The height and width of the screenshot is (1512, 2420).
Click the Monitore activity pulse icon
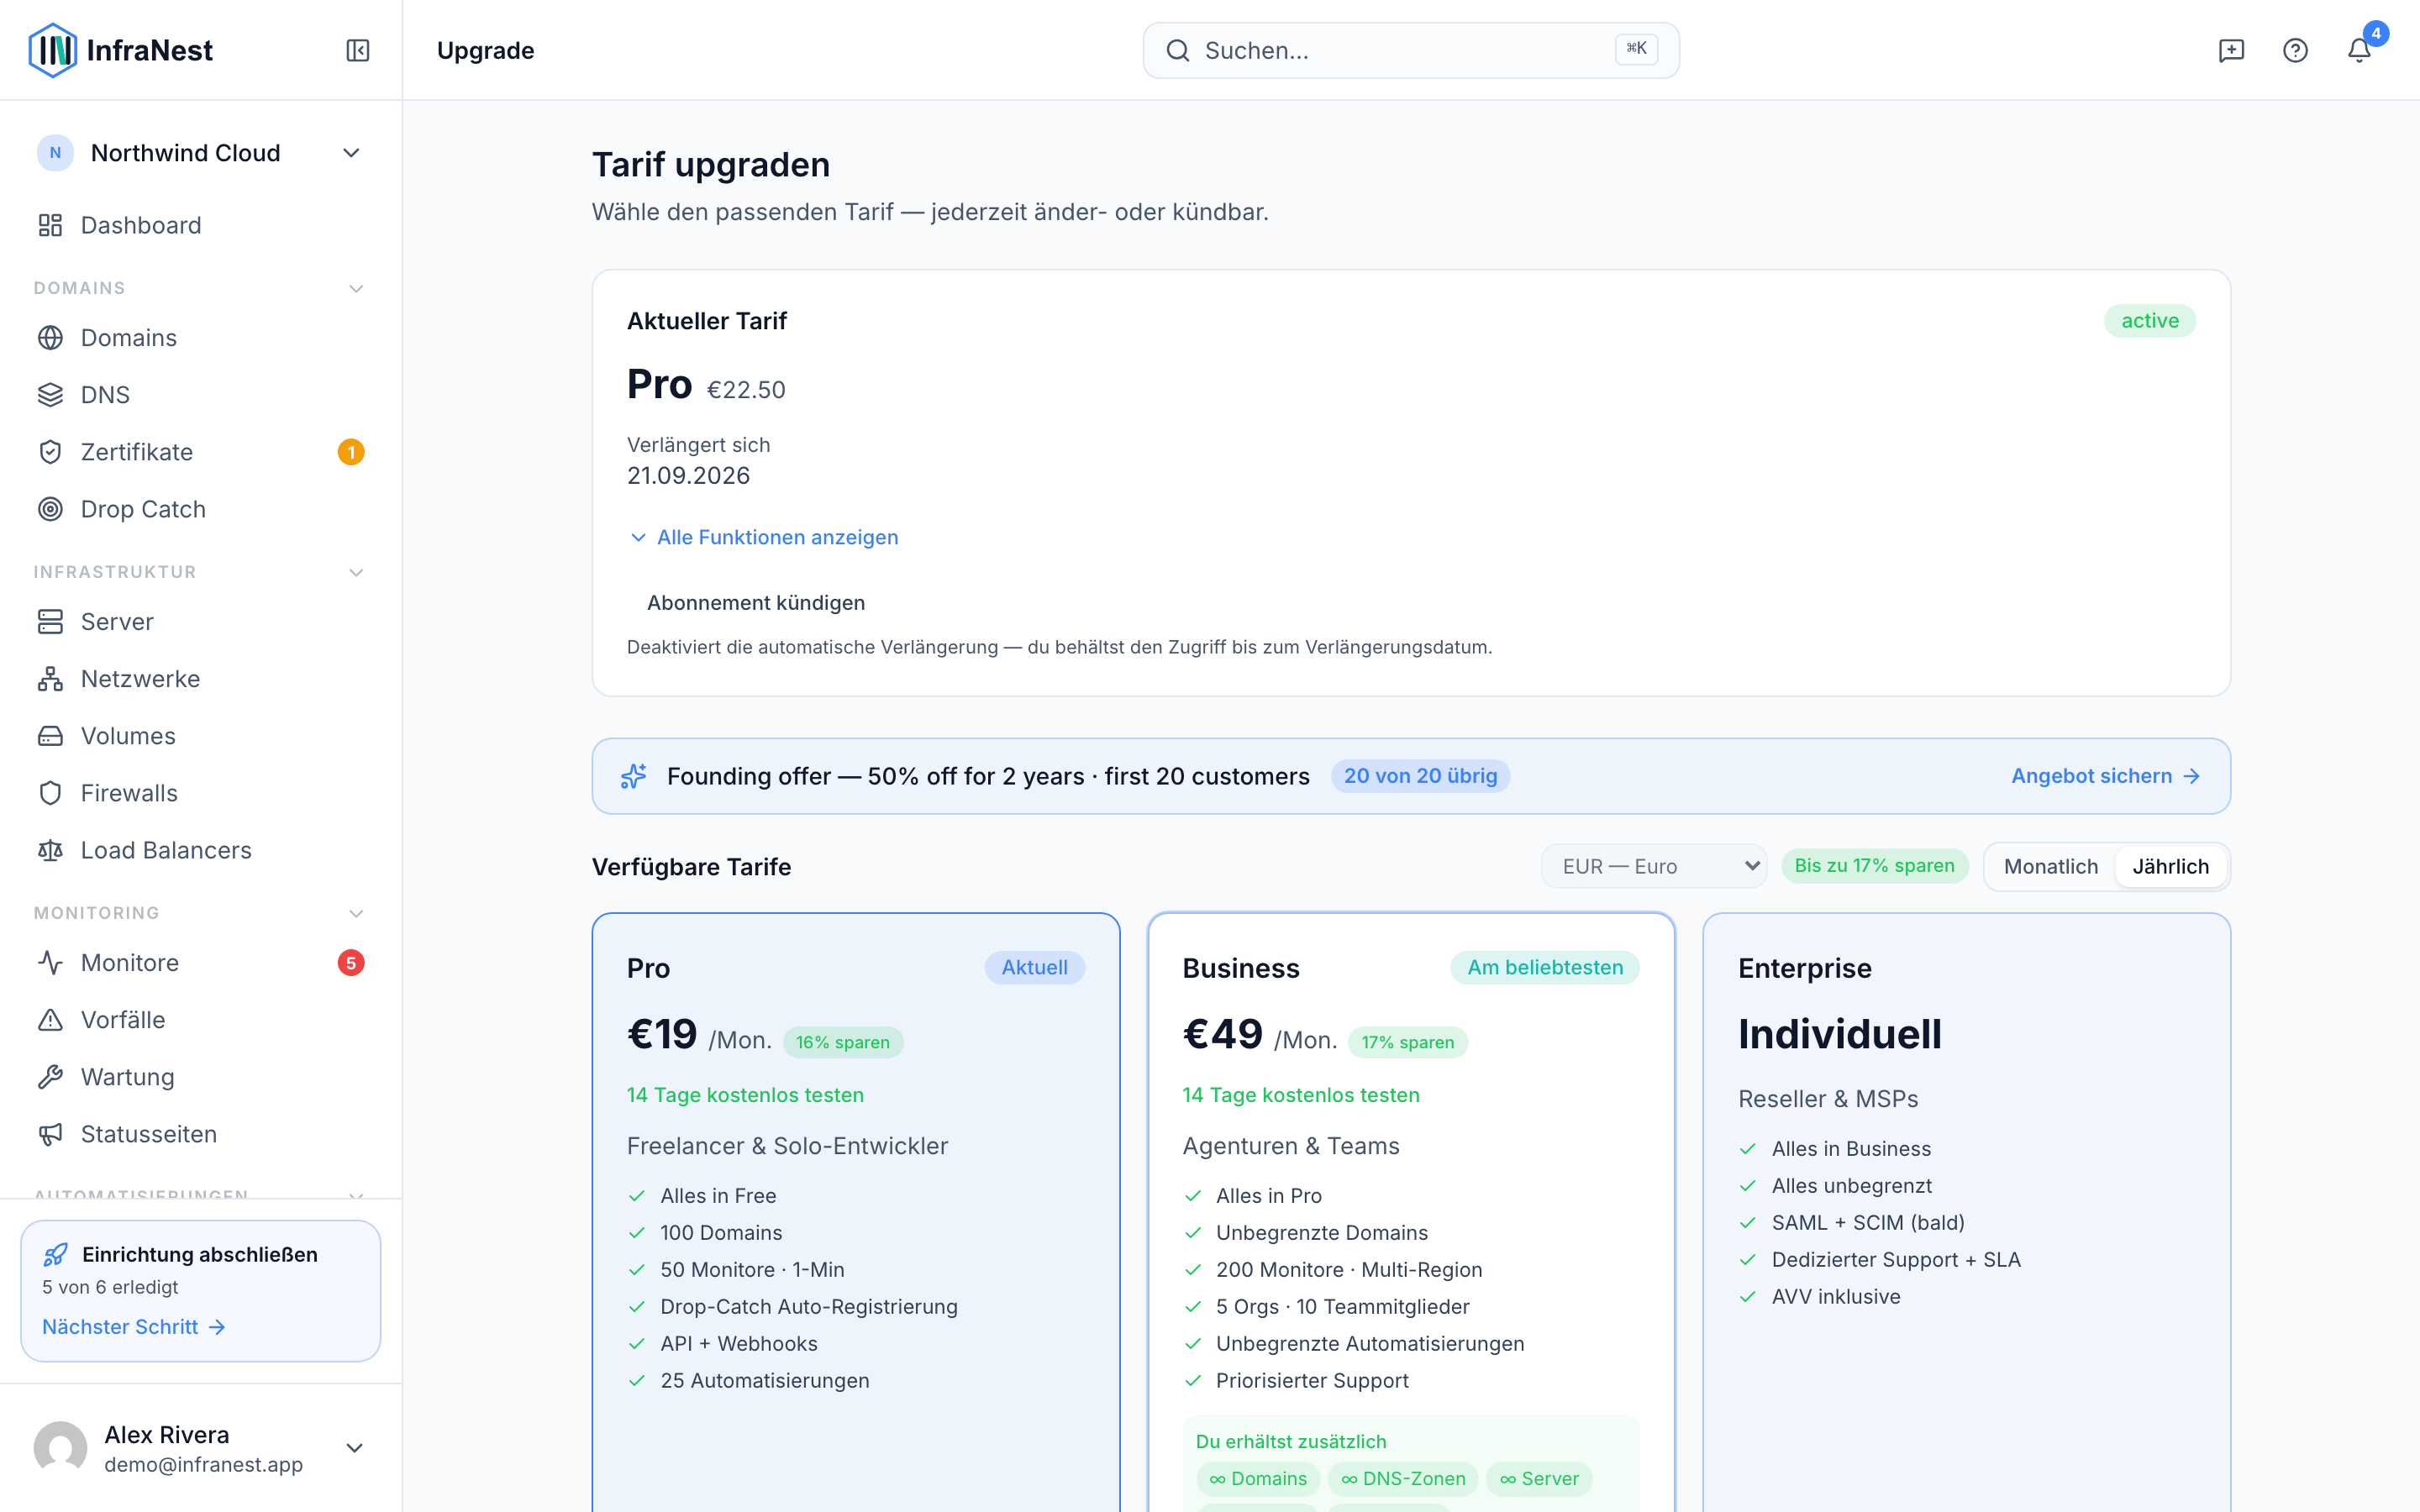click(50, 963)
